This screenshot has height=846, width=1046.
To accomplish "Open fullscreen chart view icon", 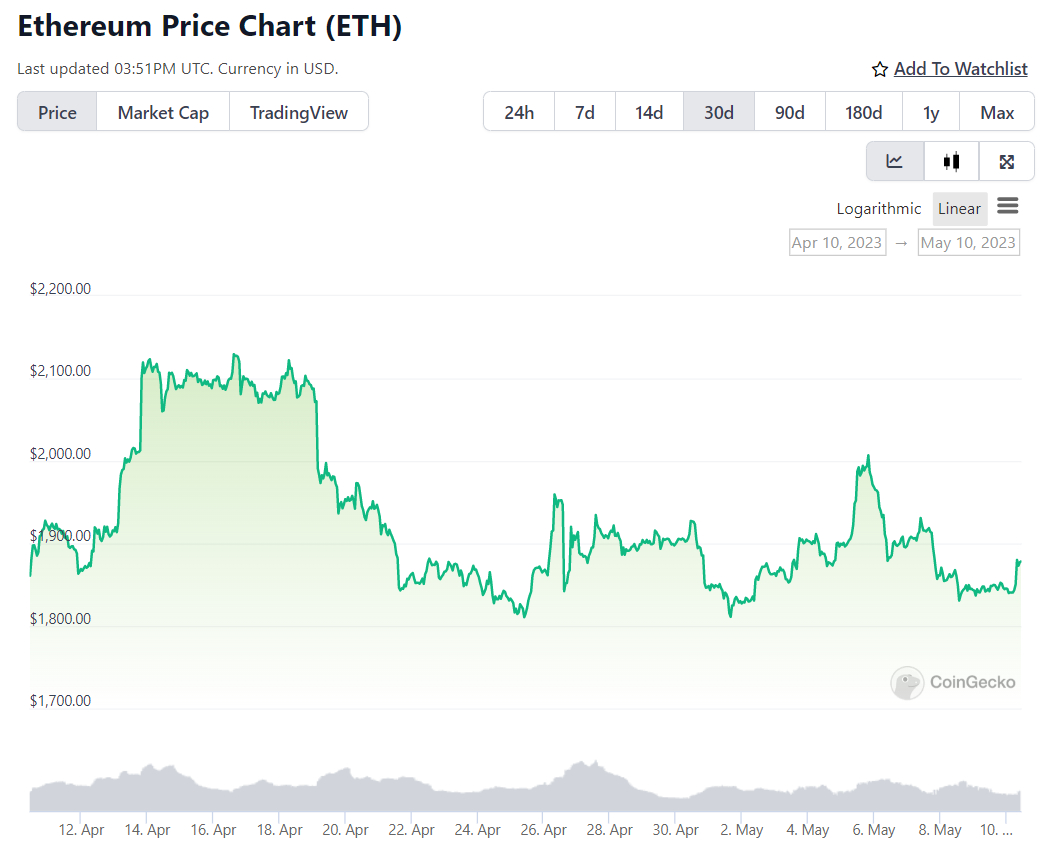I will pos(1007,161).
